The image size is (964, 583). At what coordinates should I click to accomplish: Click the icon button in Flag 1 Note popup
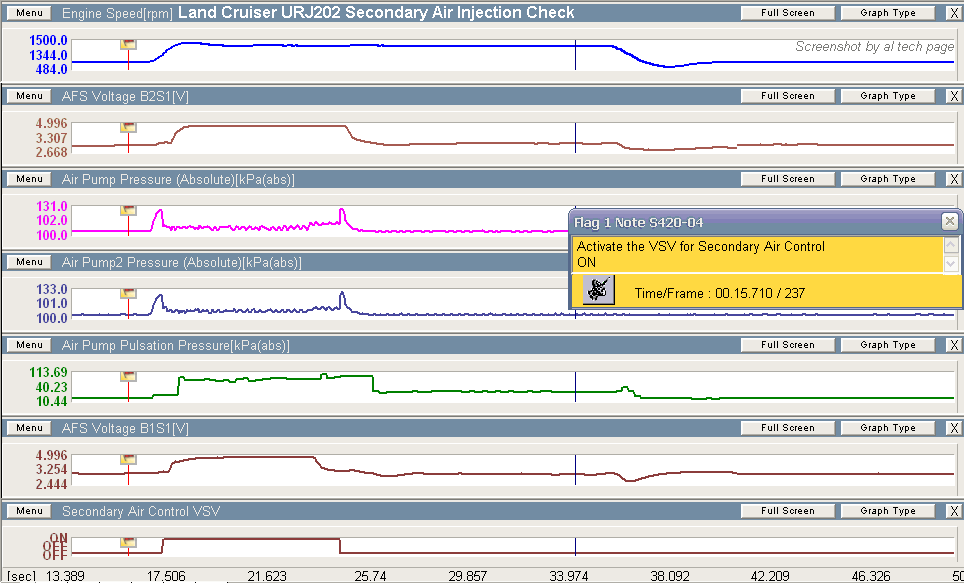(598, 290)
